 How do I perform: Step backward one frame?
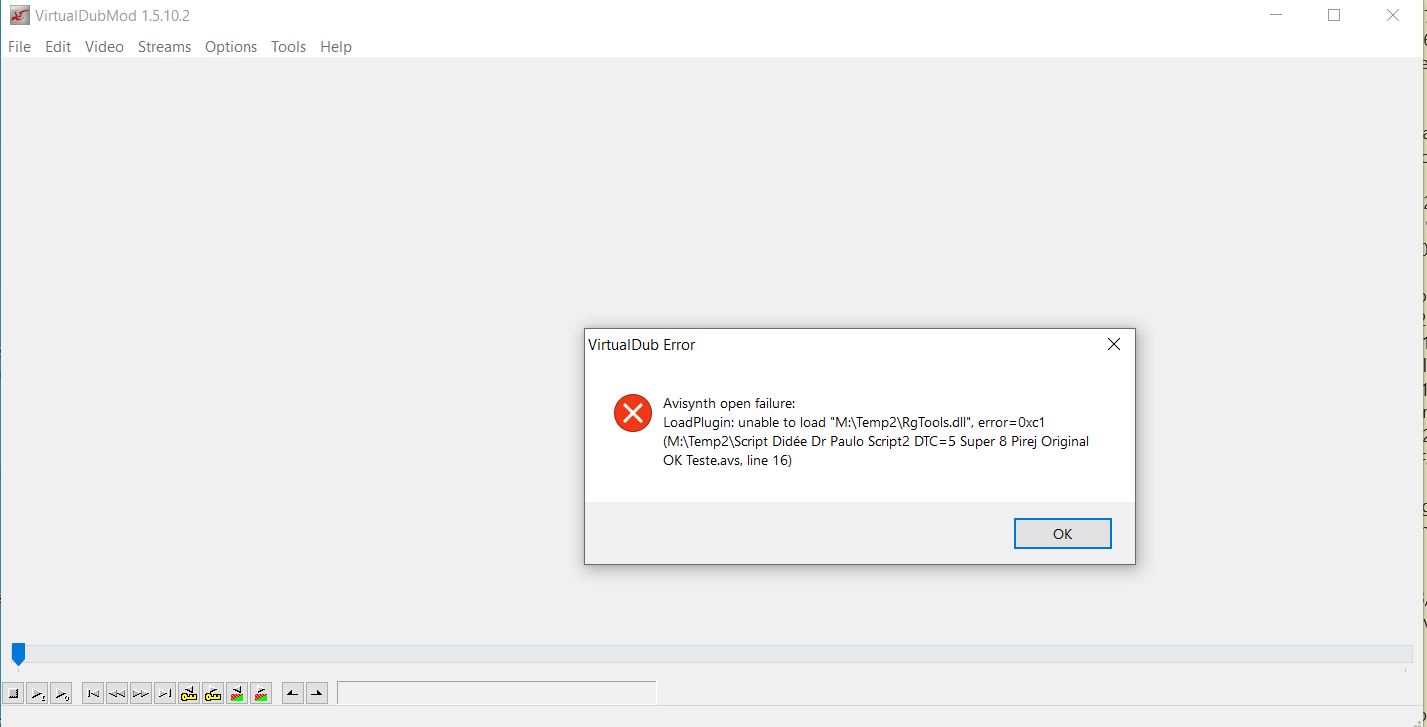tap(117, 693)
